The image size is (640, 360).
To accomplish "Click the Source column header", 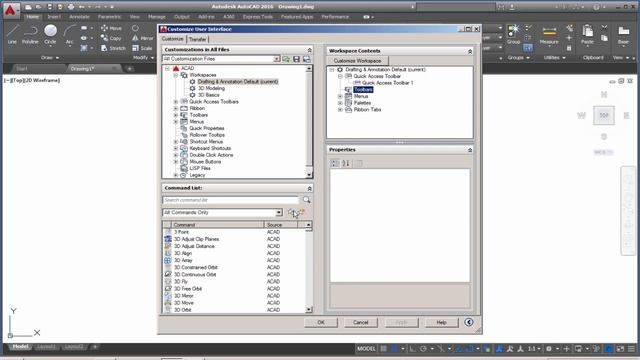I will tap(281, 225).
